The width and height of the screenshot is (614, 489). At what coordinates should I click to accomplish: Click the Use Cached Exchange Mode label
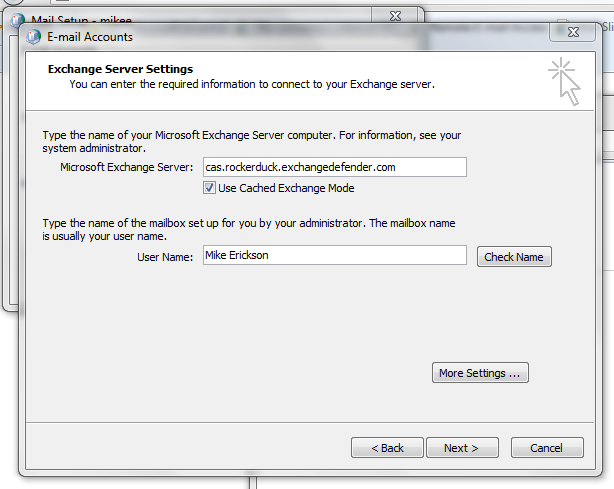pyautogui.click(x=286, y=188)
